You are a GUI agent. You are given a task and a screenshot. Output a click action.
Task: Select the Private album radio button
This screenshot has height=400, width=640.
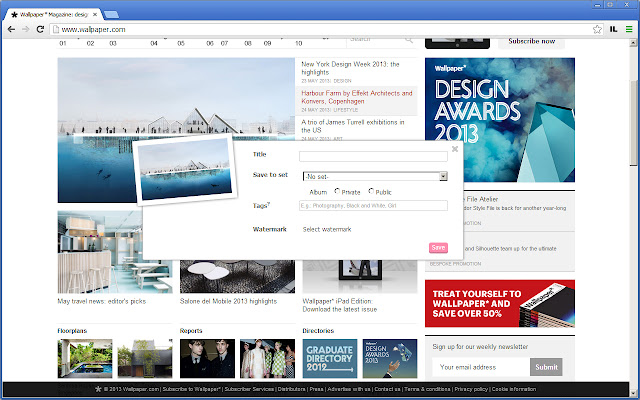click(x=337, y=191)
